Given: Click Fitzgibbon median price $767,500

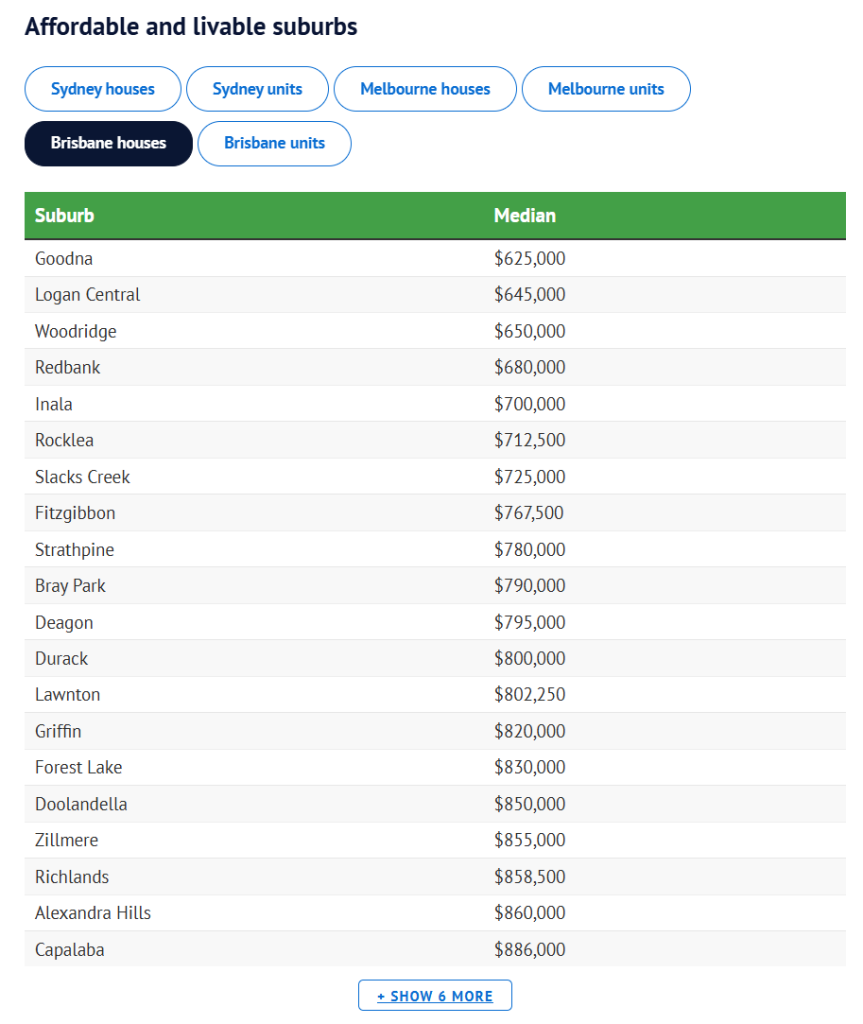Looking at the screenshot, I should 529,513.
